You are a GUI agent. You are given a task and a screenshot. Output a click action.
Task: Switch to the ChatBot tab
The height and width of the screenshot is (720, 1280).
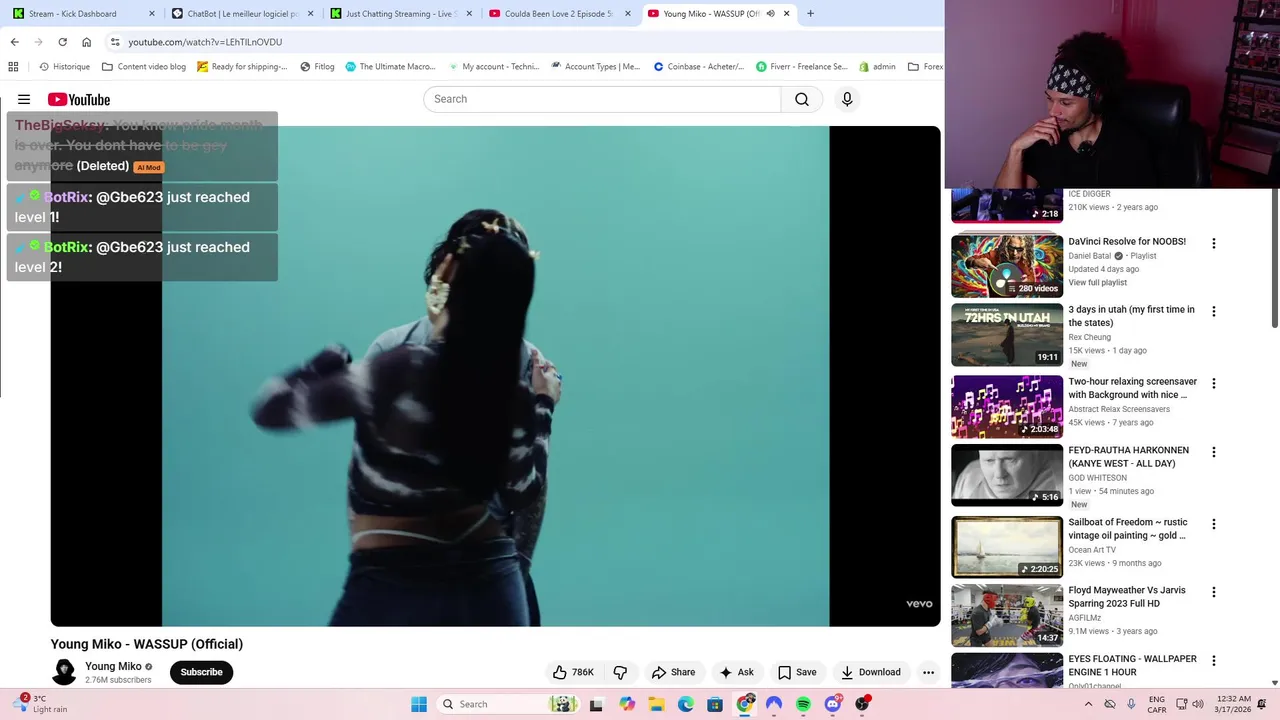pyautogui.click(x=243, y=14)
